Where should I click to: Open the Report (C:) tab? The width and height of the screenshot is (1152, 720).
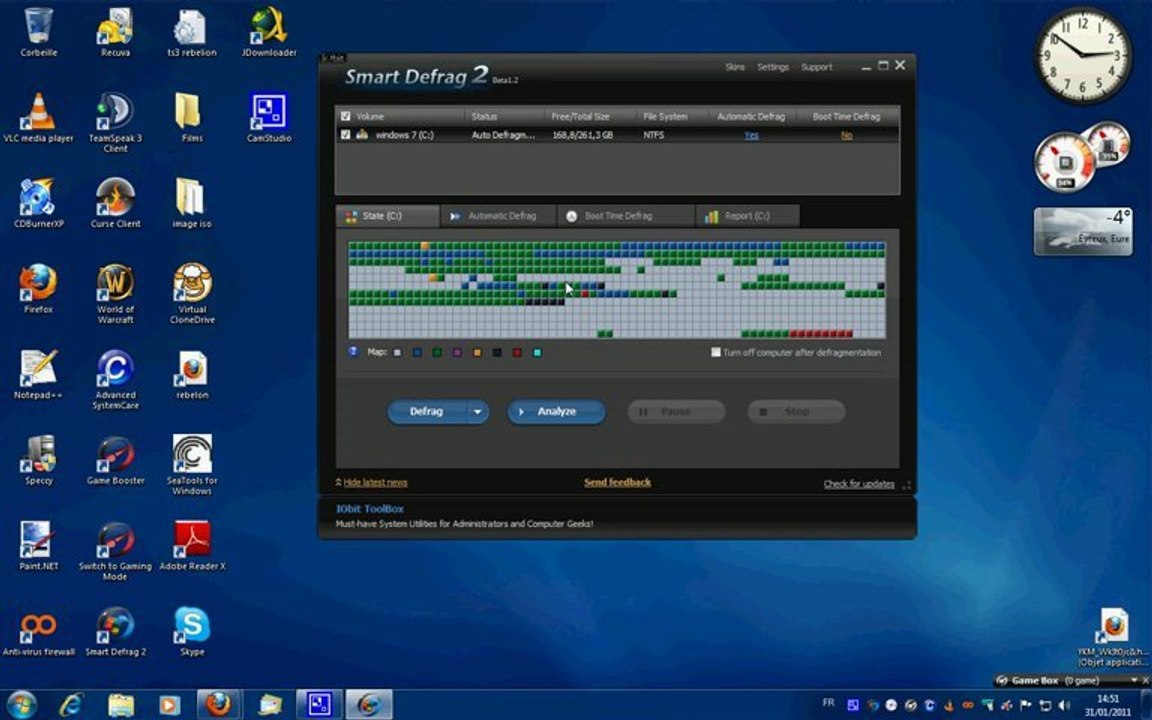pyautogui.click(x=748, y=216)
